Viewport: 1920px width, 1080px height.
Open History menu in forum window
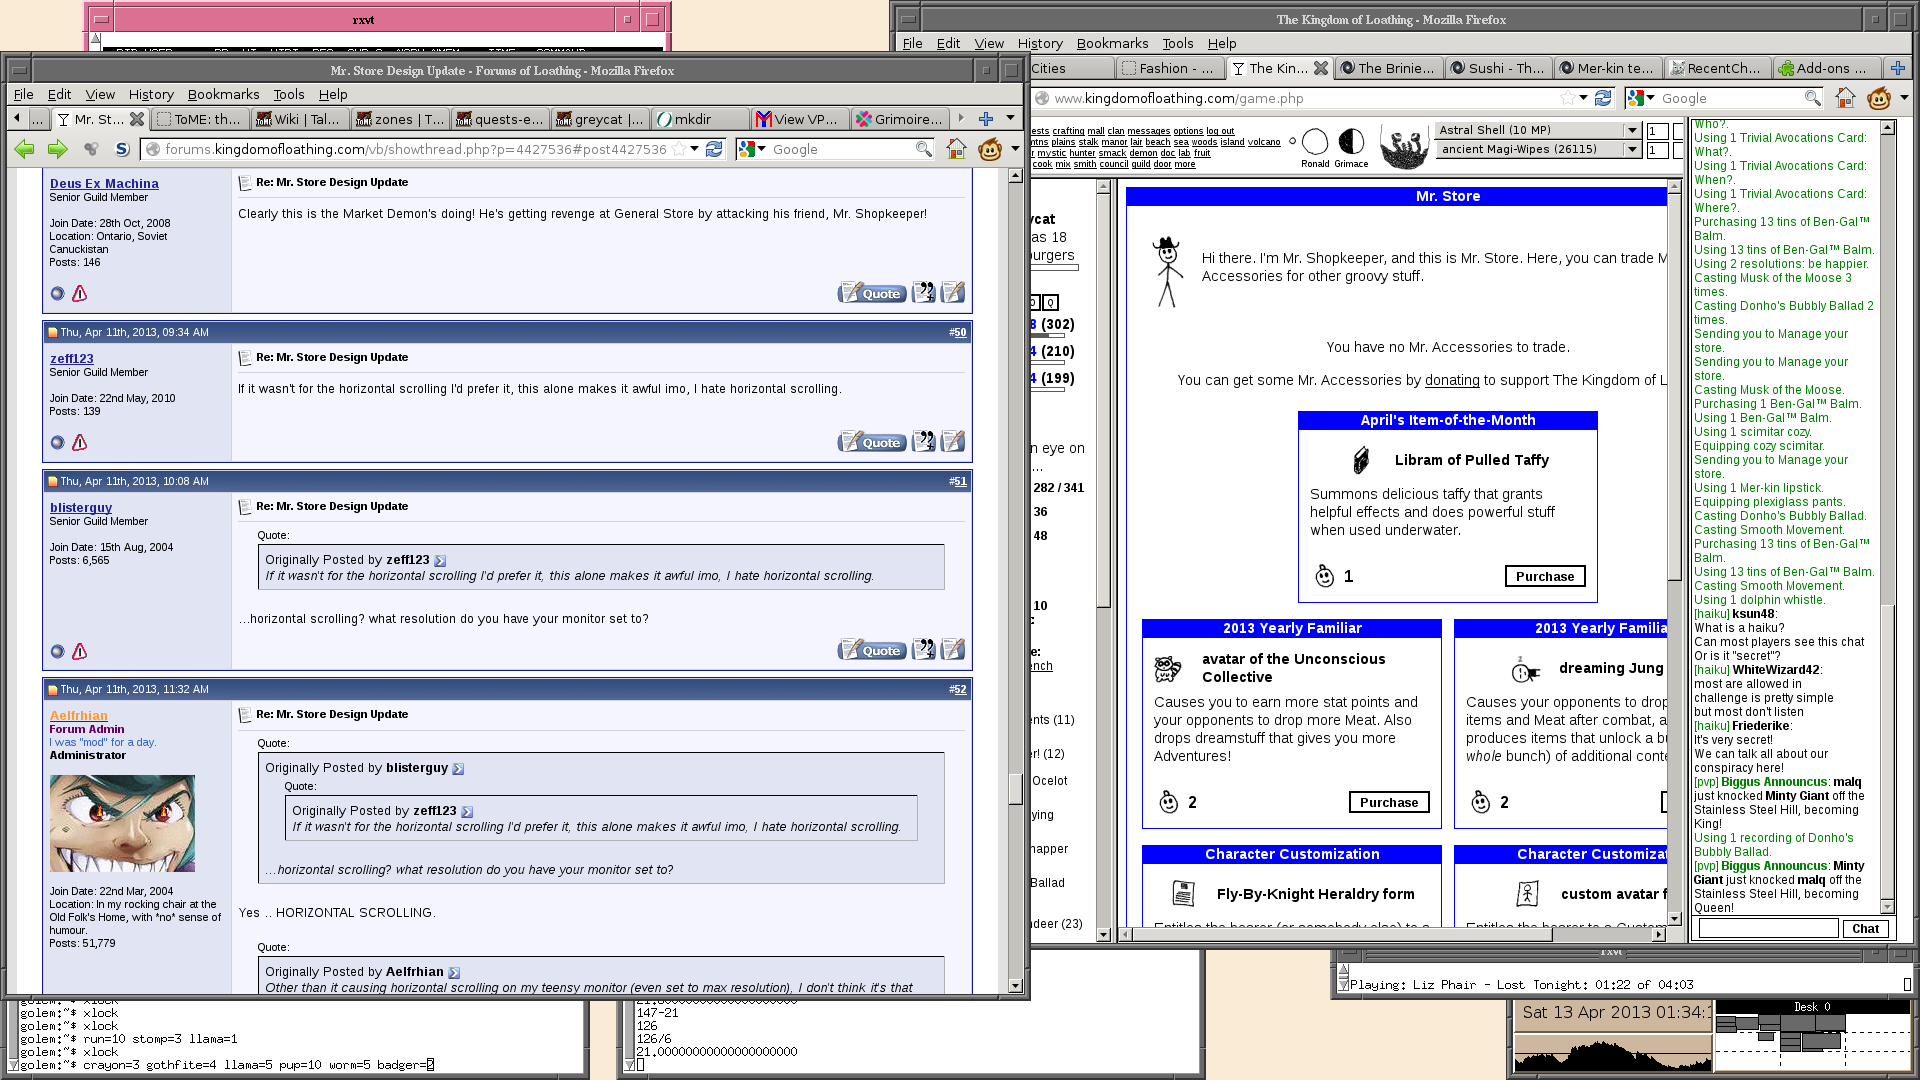tap(151, 94)
